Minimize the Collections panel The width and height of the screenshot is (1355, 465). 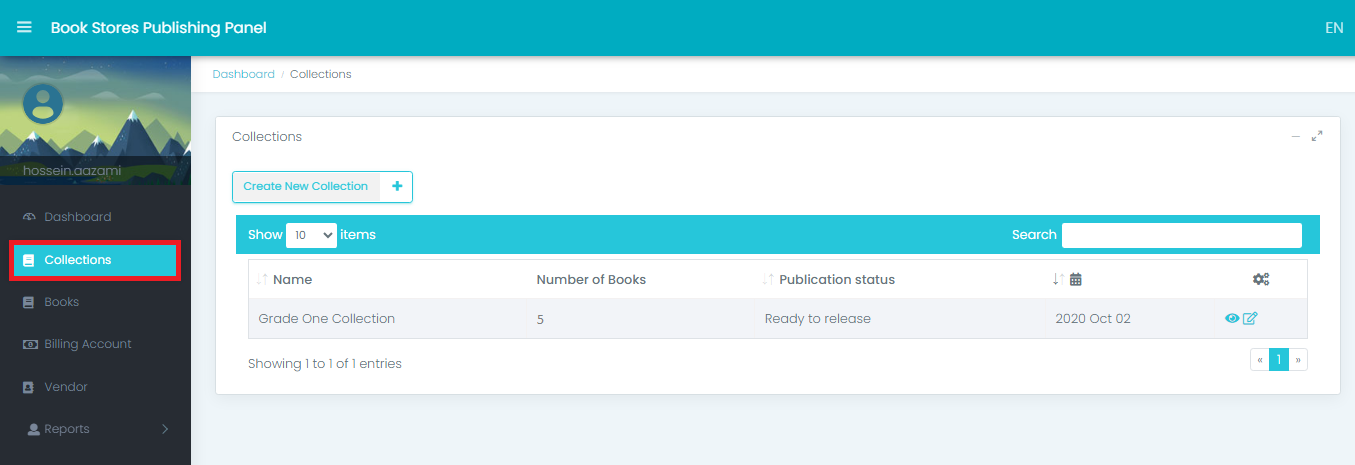click(x=1296, y=136)
